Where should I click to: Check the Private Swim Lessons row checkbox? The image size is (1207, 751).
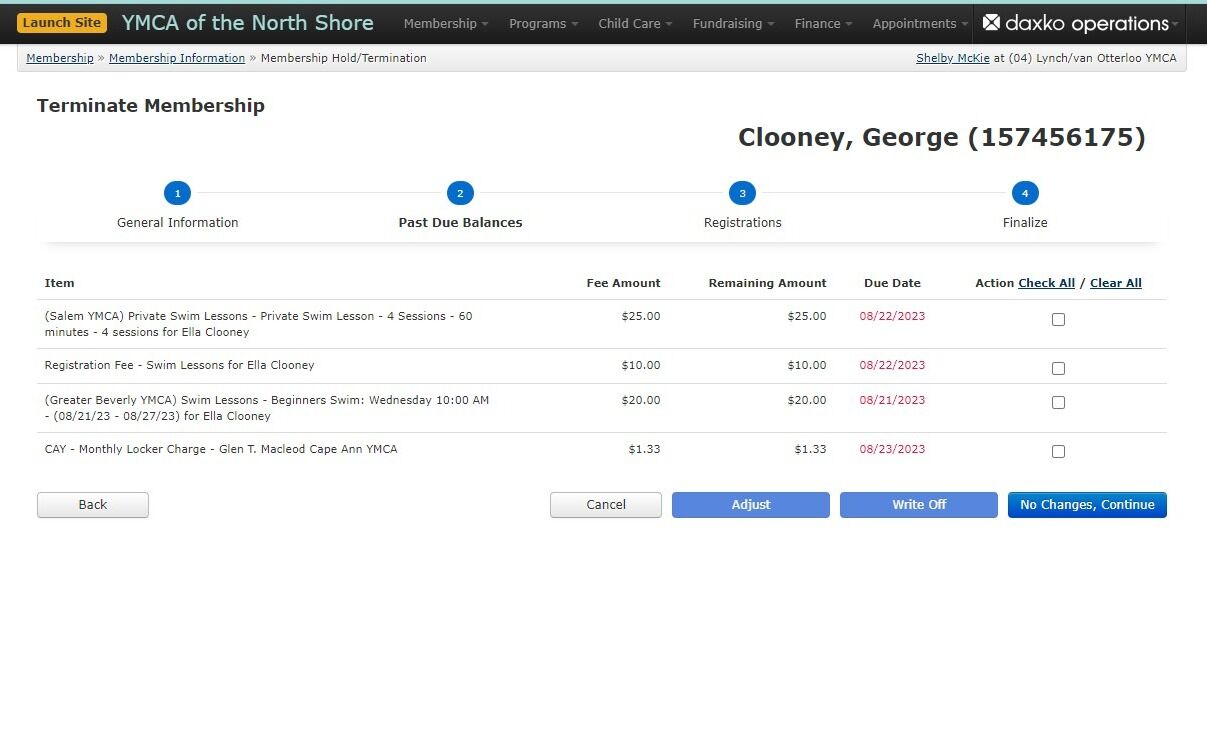[x=1058, y=320]
